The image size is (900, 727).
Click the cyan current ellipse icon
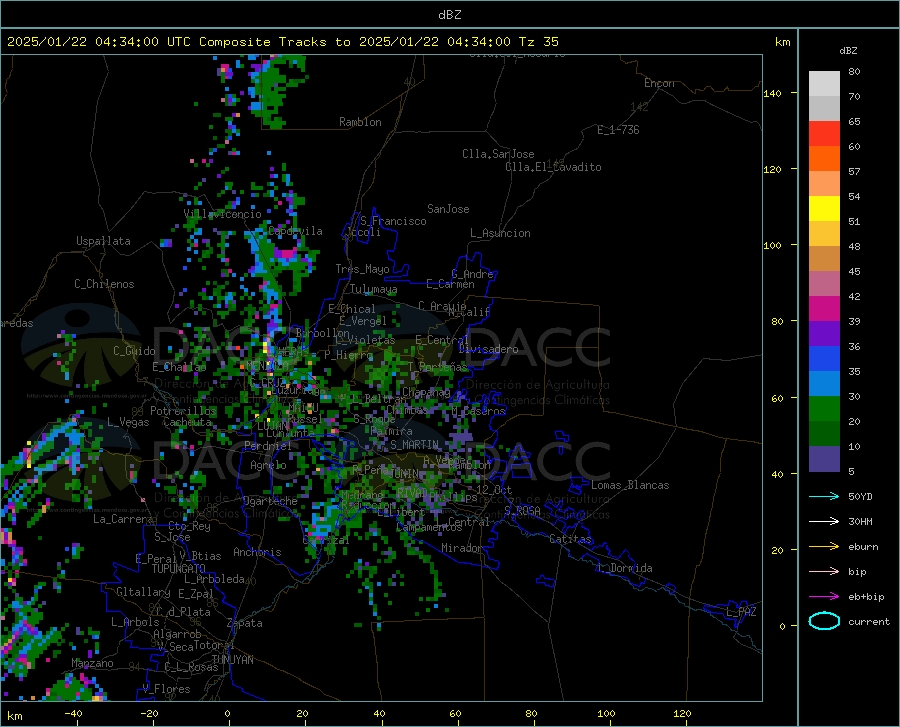point(824,621)
